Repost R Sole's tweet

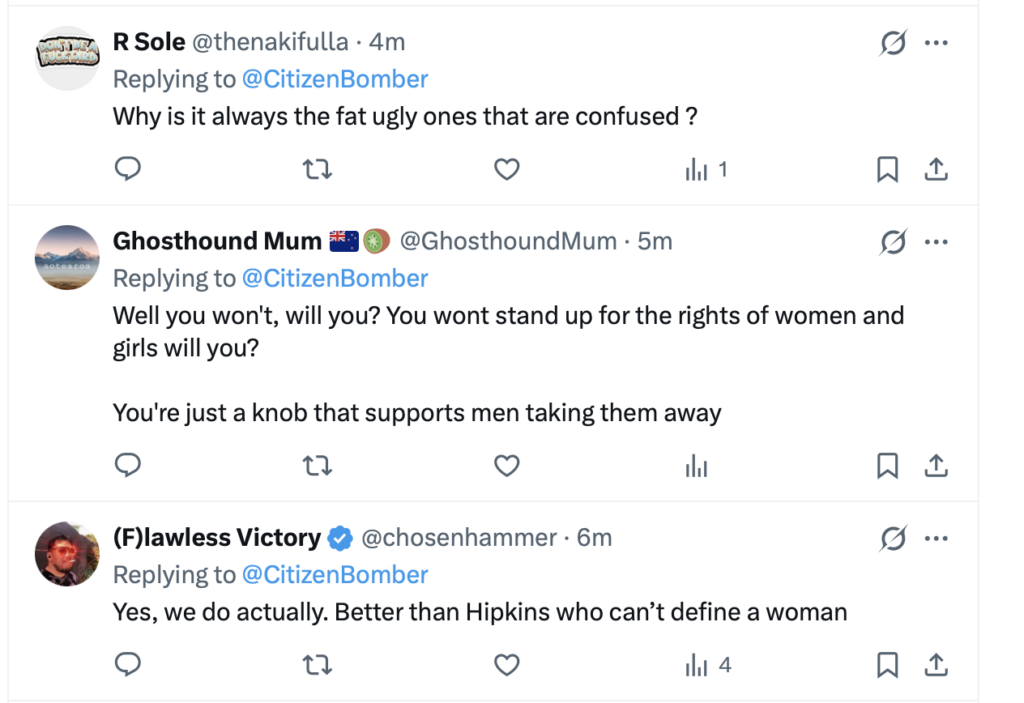coord(317,170)
